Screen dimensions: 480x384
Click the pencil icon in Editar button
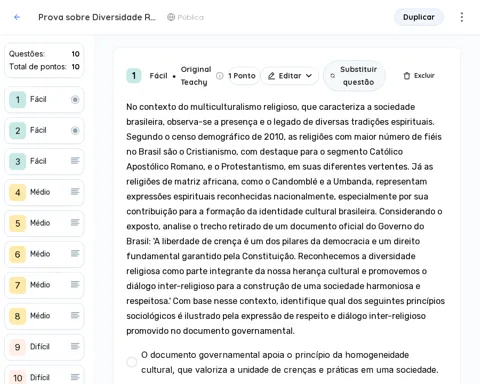(x=272, y=76)
